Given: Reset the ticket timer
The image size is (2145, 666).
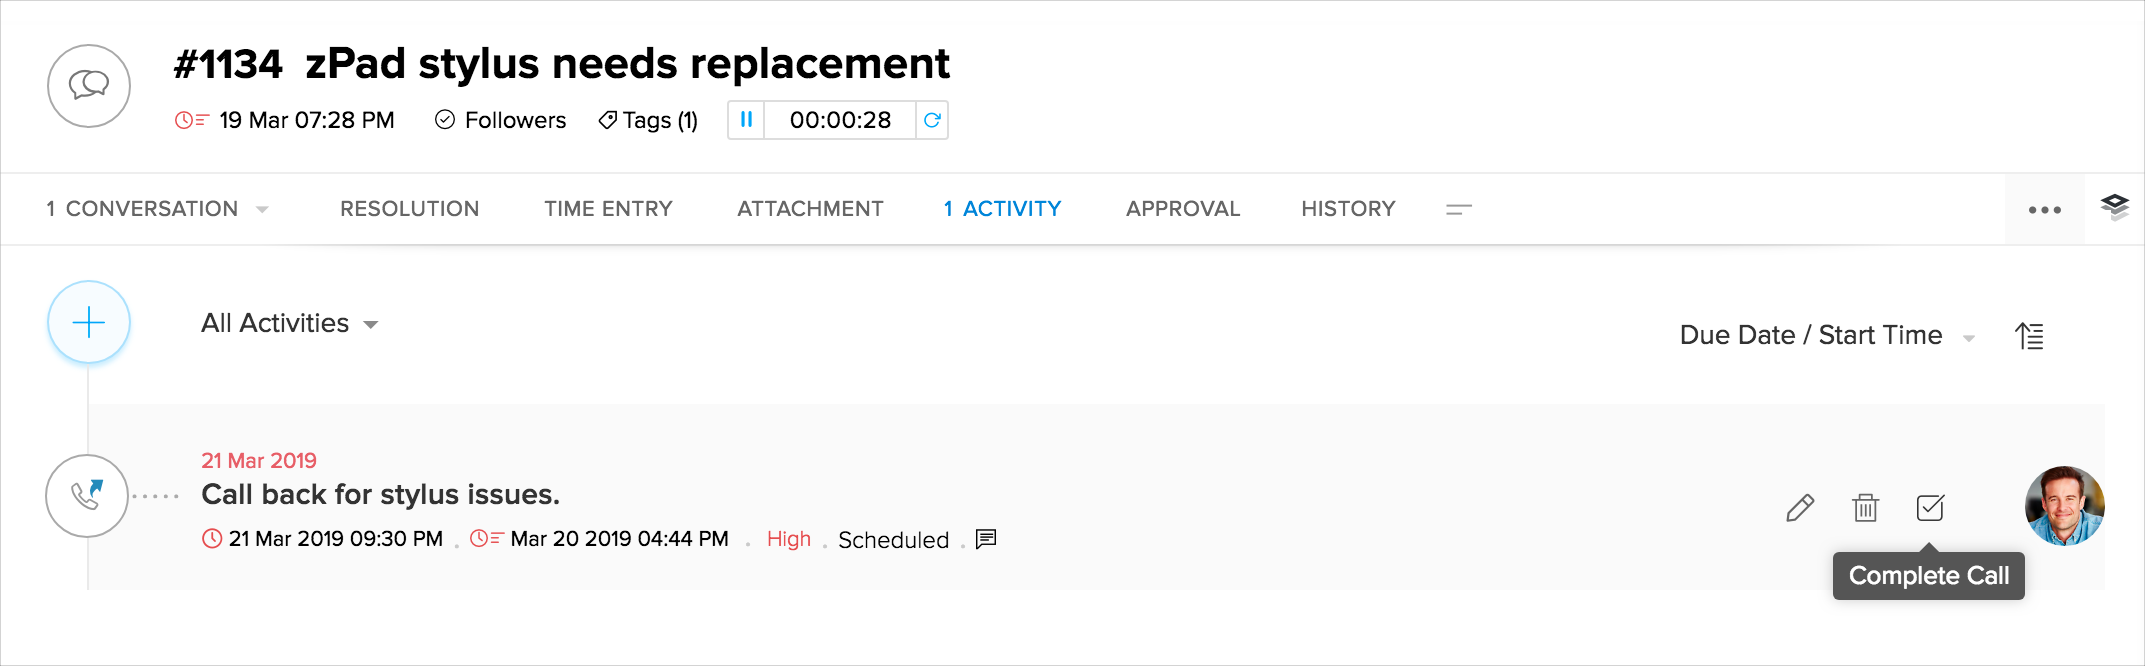Looking at the screenshot, I should [932, 120].
